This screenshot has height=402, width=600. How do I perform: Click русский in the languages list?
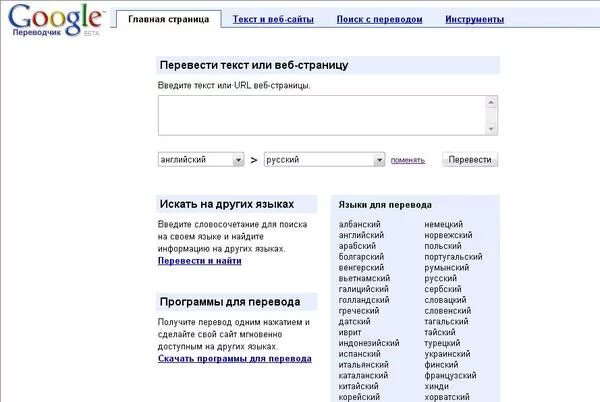pyautogui.click(x=440, y=278)
